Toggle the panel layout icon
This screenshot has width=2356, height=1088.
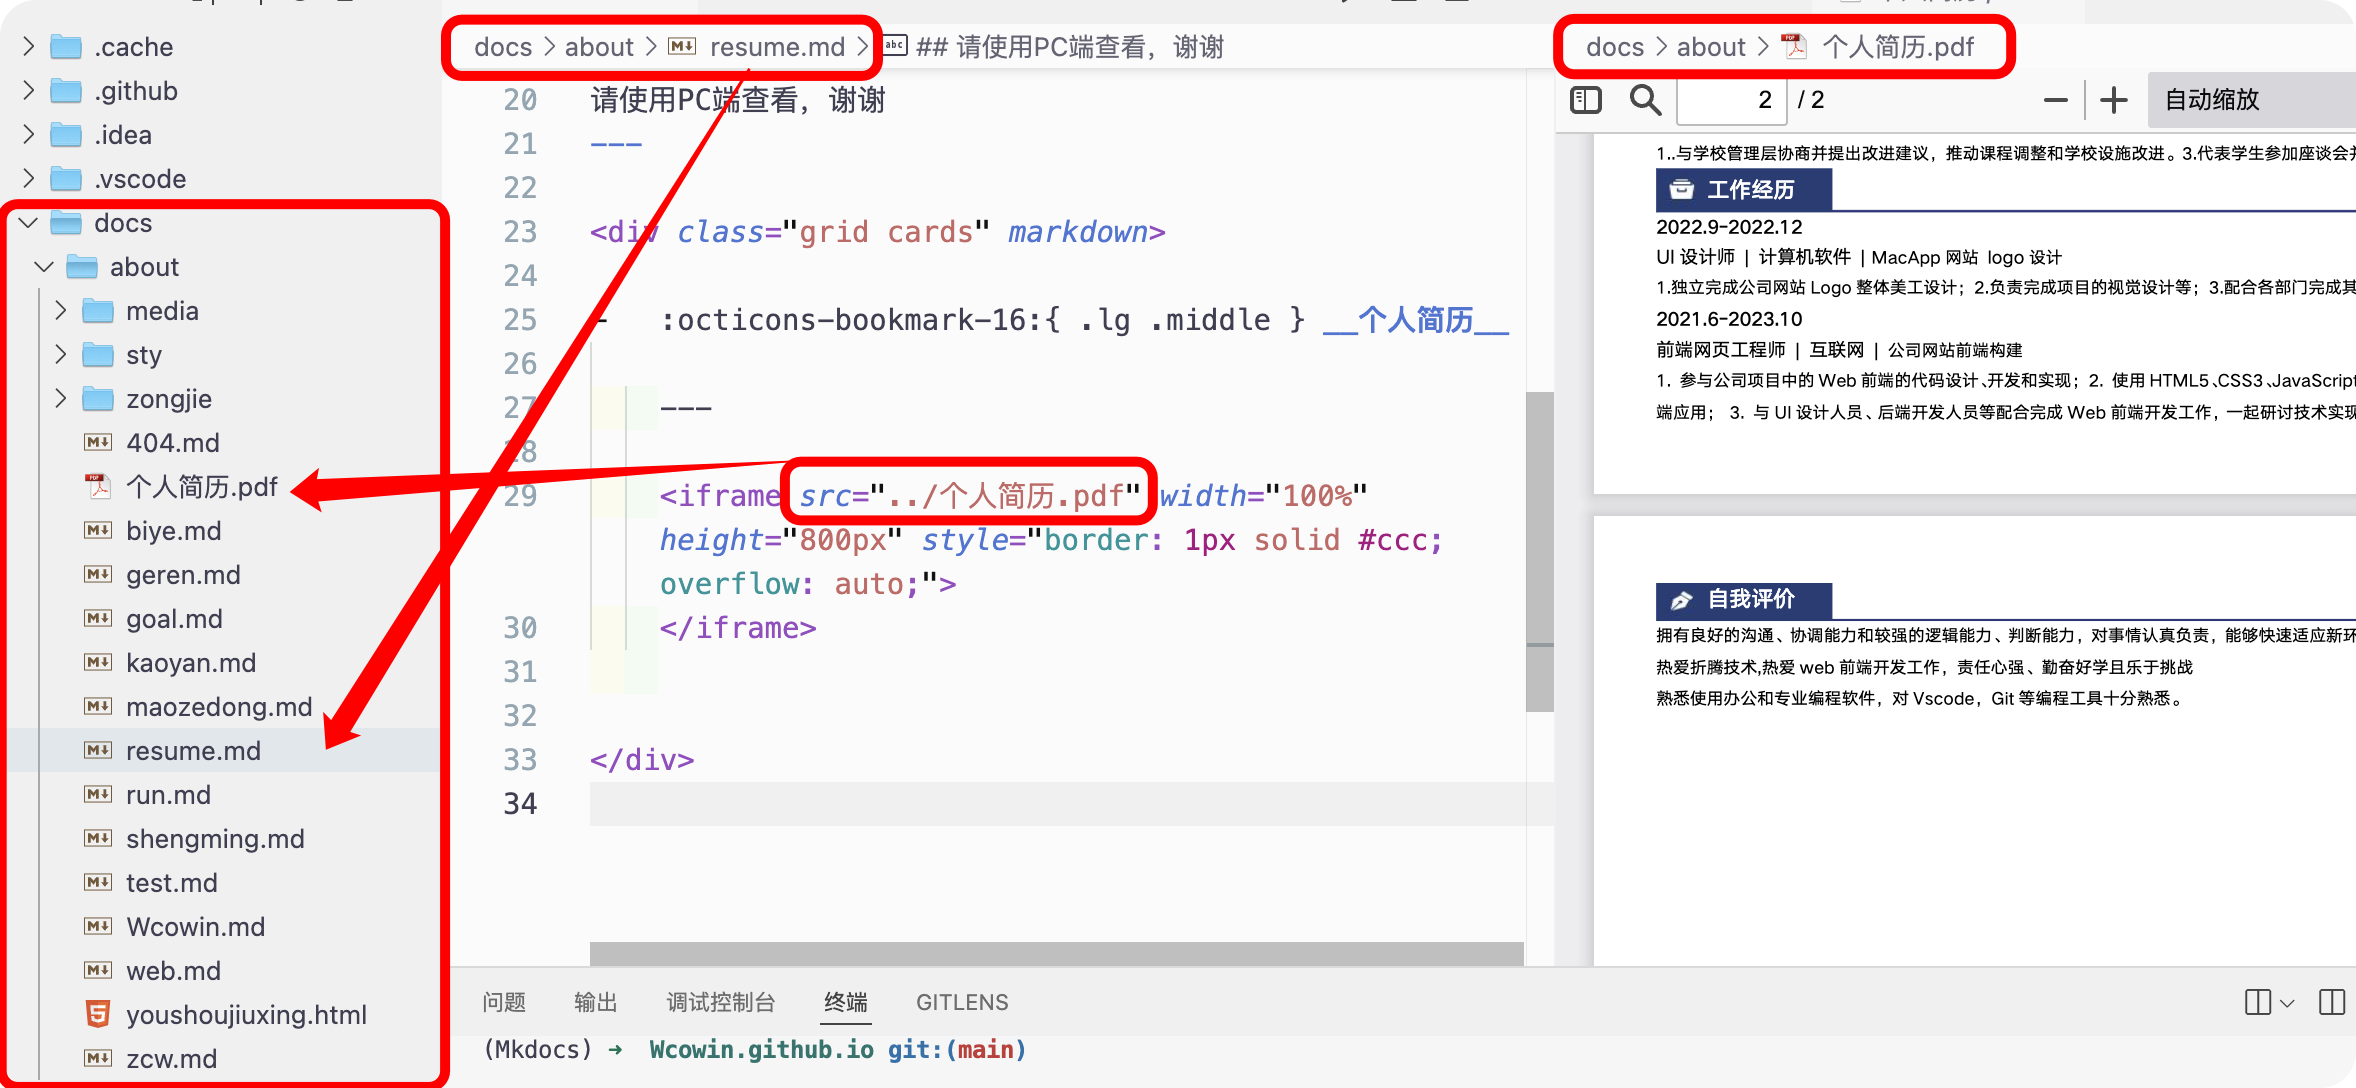tap(2331, 1002)
